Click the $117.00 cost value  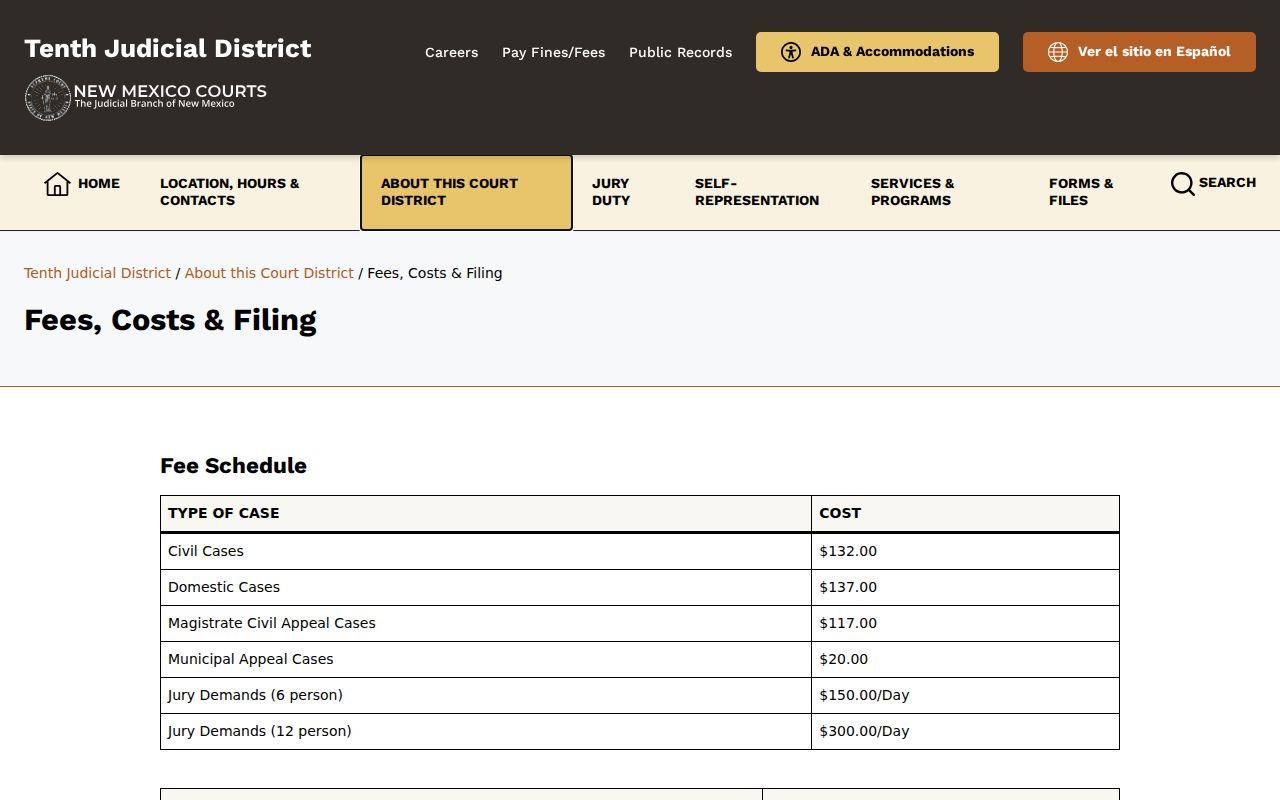click(848, 623)
